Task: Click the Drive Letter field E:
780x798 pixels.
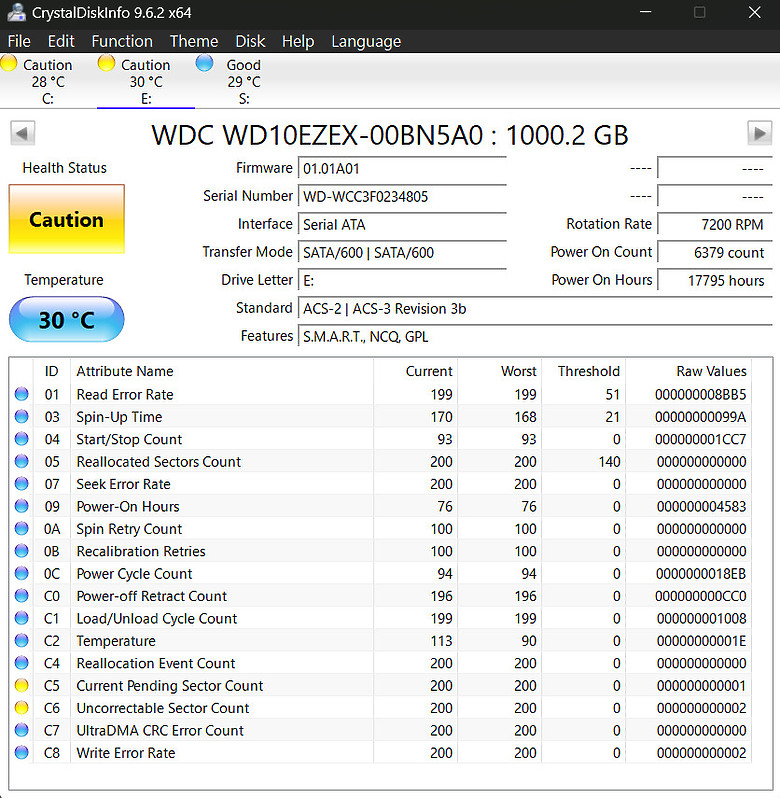Action: 402,280
